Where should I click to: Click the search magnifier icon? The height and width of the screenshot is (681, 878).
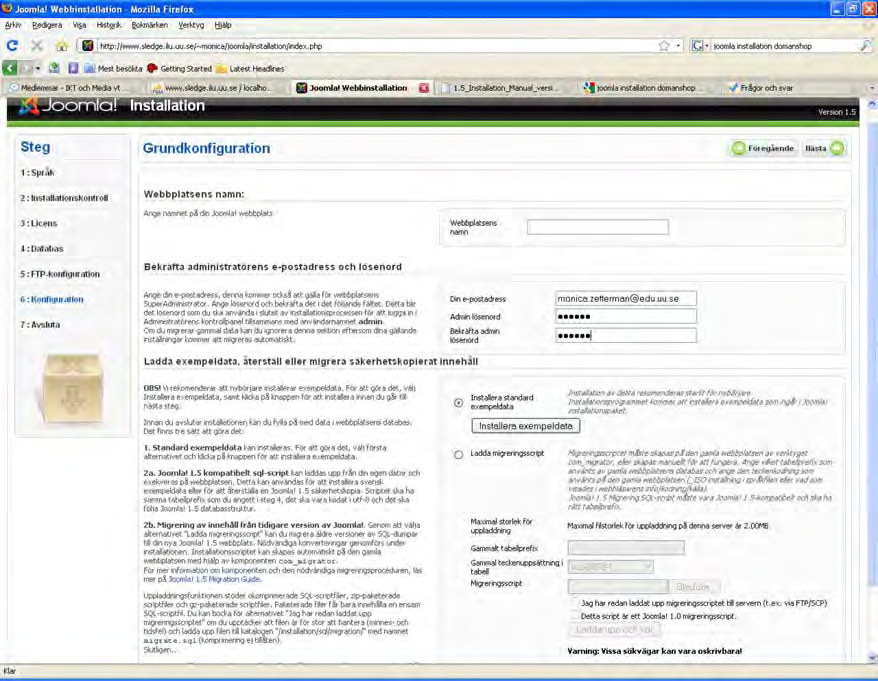866,46
